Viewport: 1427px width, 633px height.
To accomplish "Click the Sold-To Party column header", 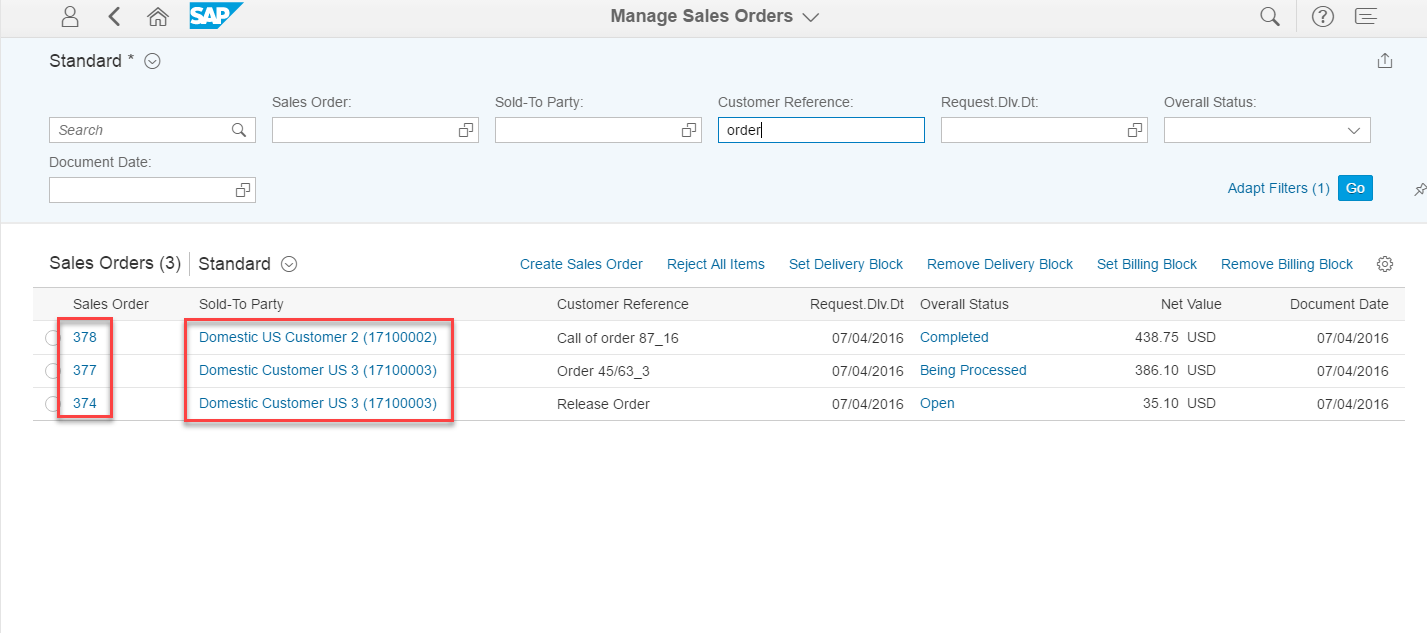I will point(241,304).
